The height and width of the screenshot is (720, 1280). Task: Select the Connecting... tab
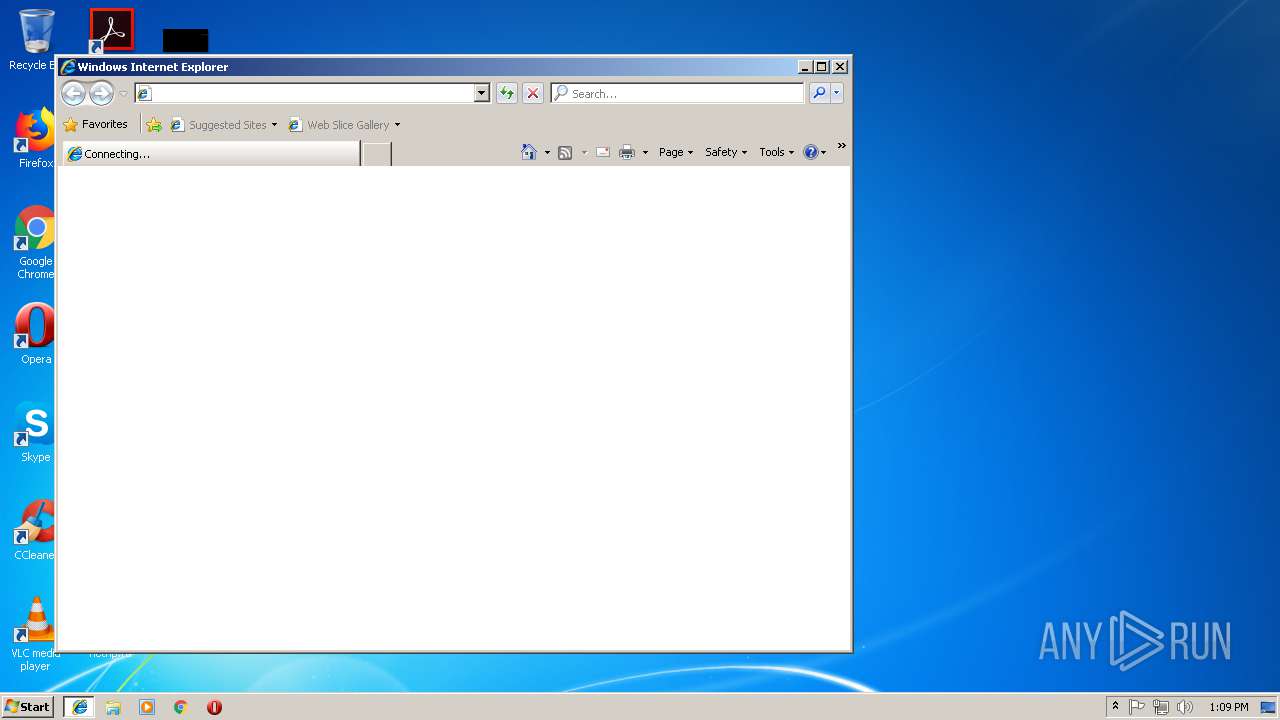tap(211, 154)
